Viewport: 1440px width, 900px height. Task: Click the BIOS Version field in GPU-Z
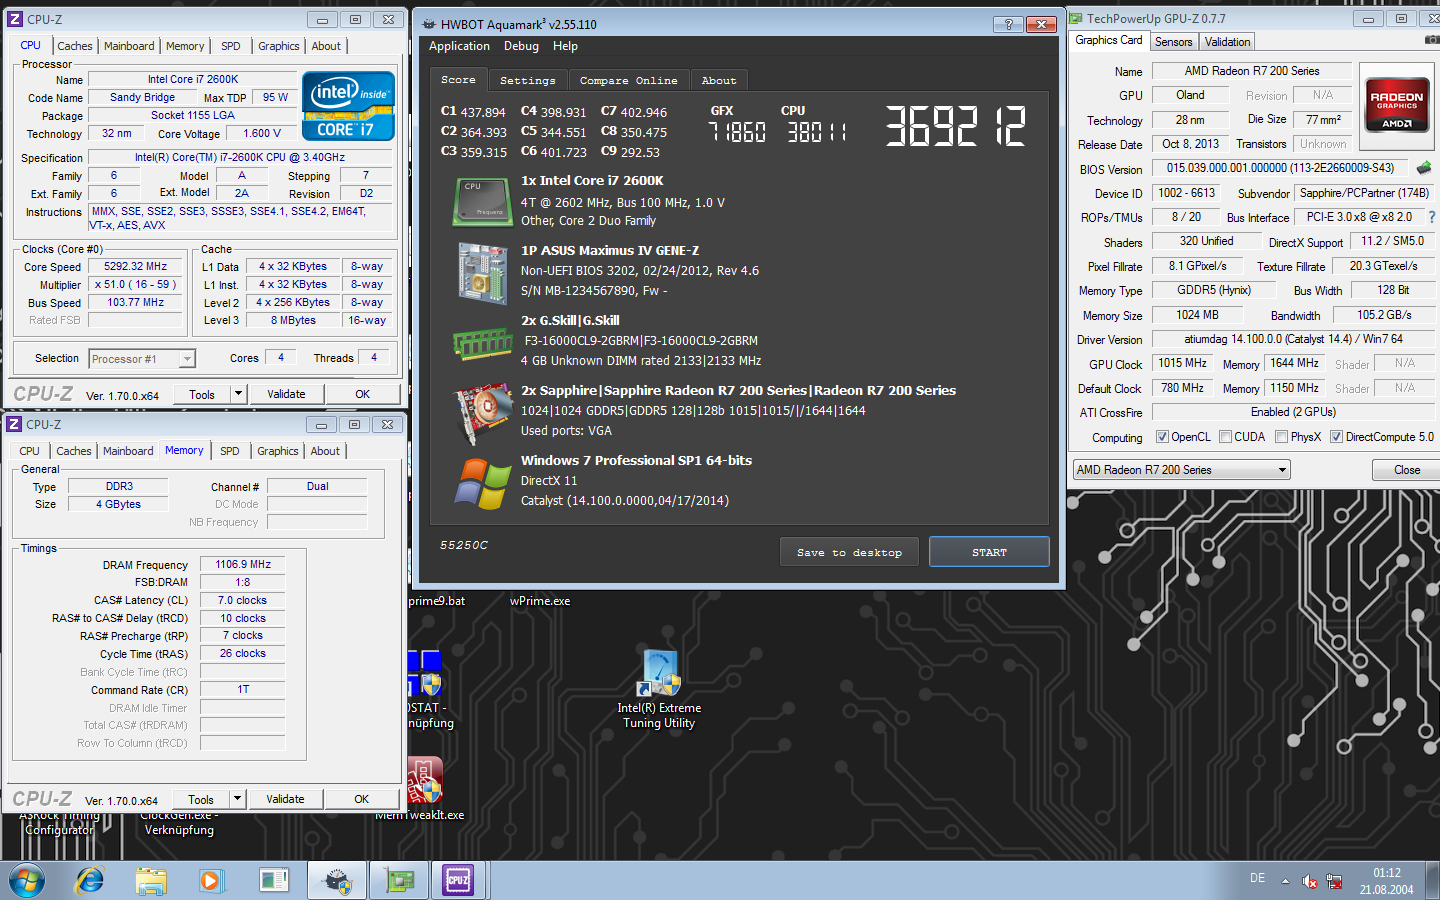tap(1281, 168)
